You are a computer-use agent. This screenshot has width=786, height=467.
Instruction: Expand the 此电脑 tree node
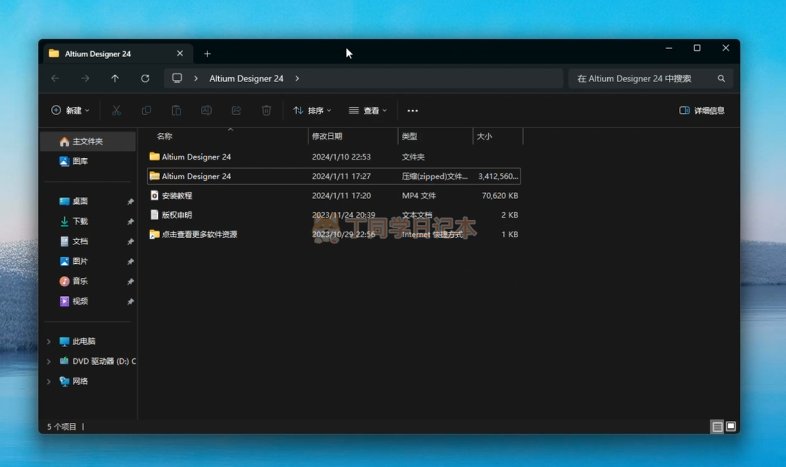(x=49, y=341)
